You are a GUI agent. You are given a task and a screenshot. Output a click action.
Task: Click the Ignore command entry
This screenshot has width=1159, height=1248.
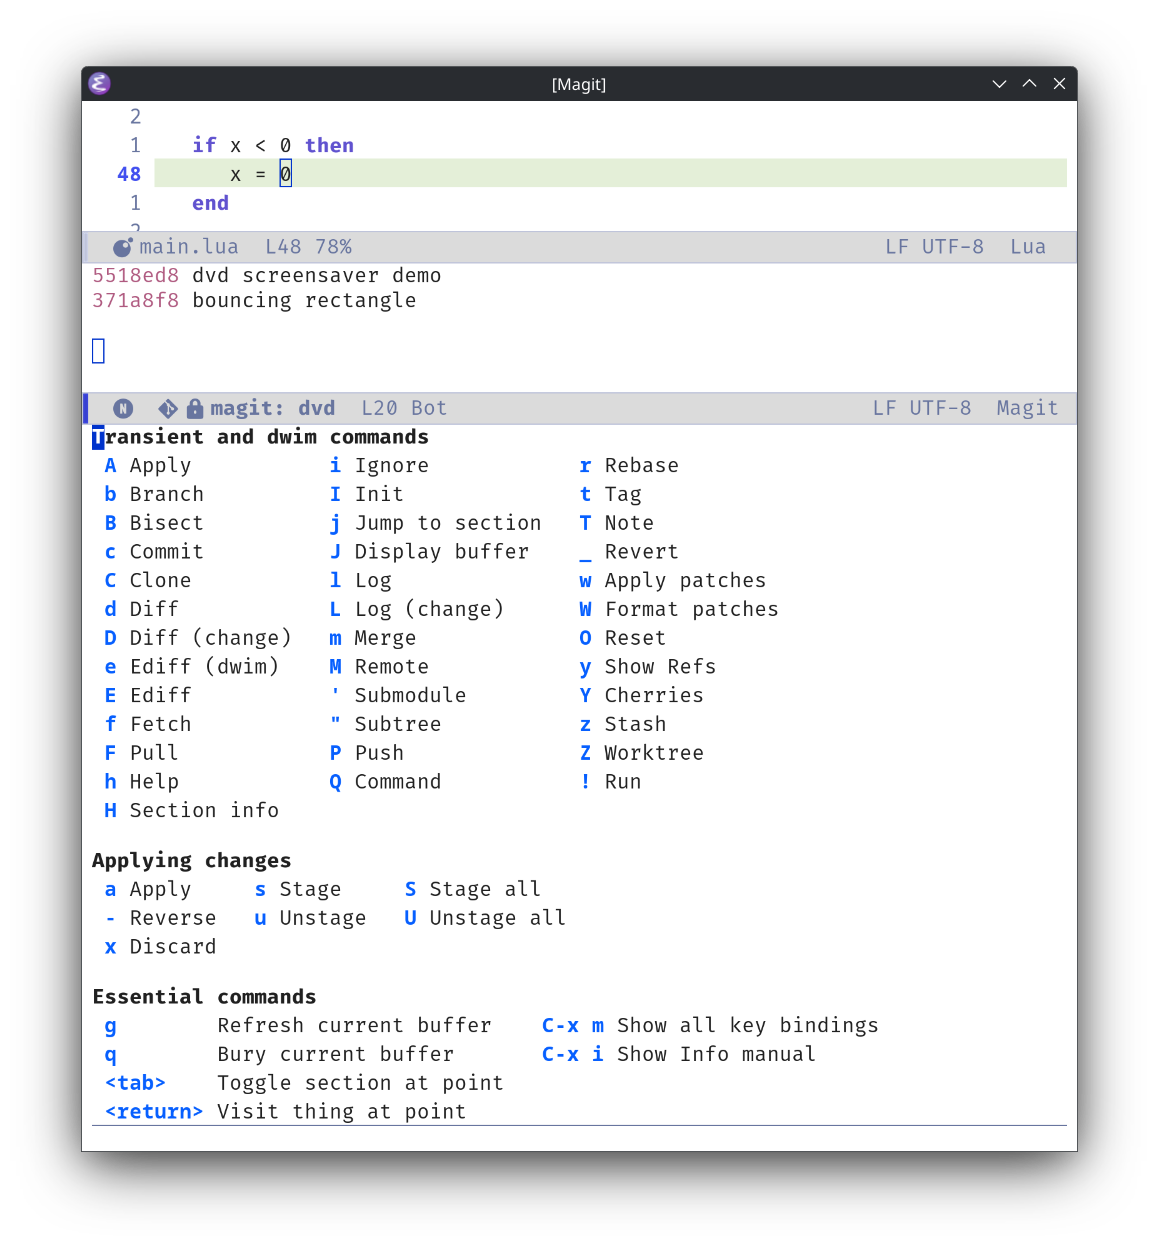point(379,466)
